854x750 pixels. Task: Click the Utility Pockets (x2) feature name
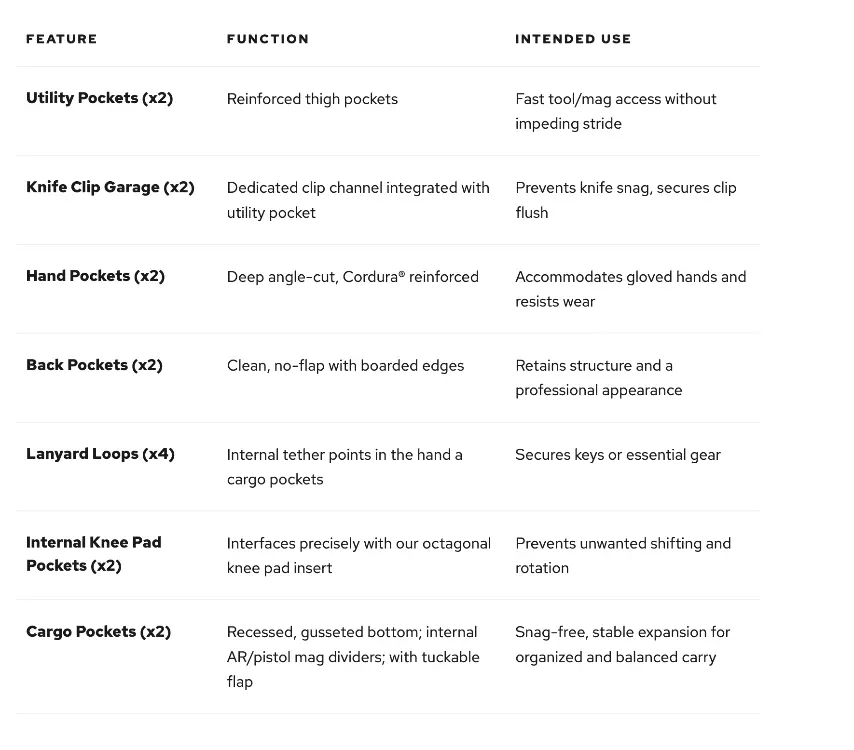[x=99, y=98]
